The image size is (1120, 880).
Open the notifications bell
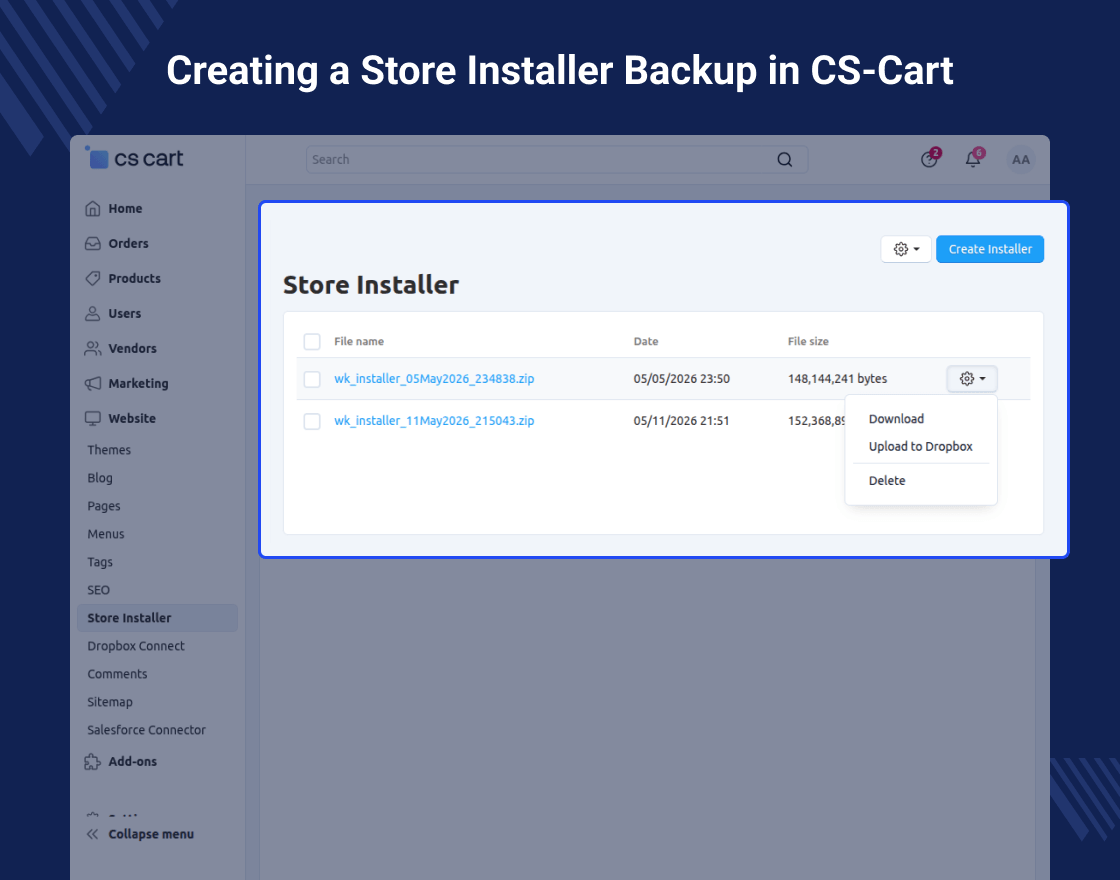974,158
